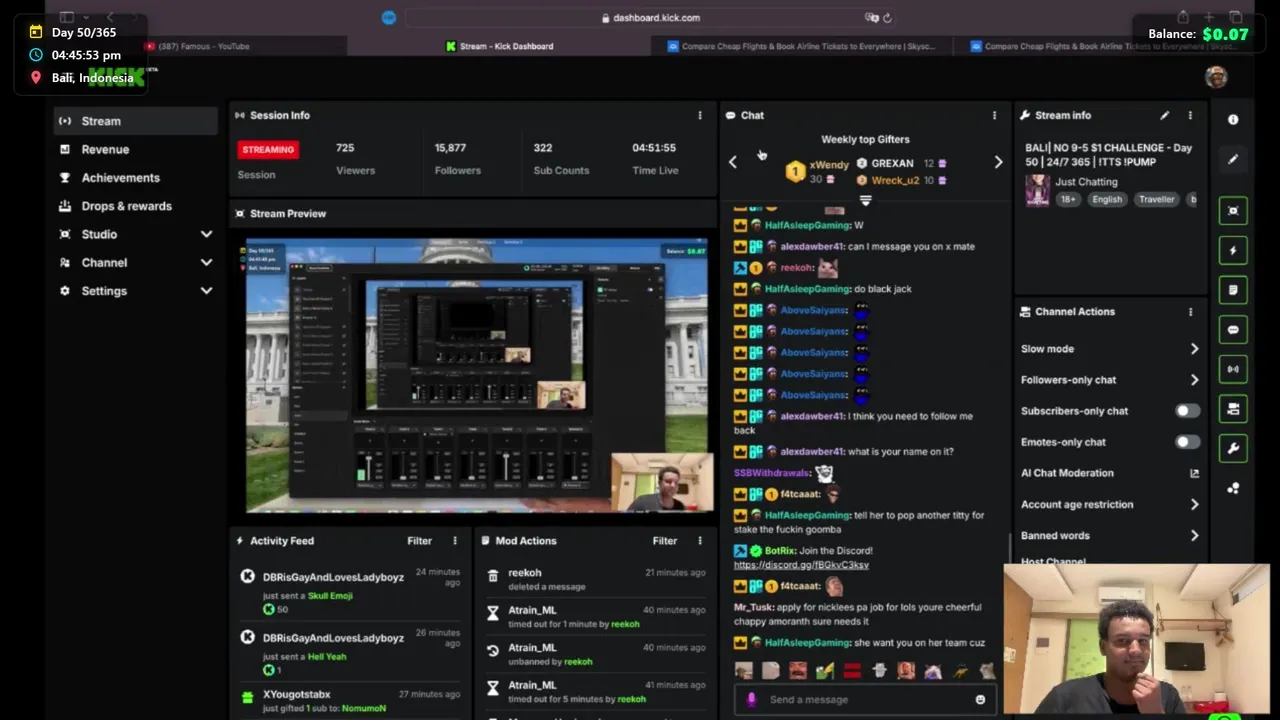Click the pencil icon in right rail
Image resolution: width=1280 pixels, height=720 pixels.
tap(1233, 159)
